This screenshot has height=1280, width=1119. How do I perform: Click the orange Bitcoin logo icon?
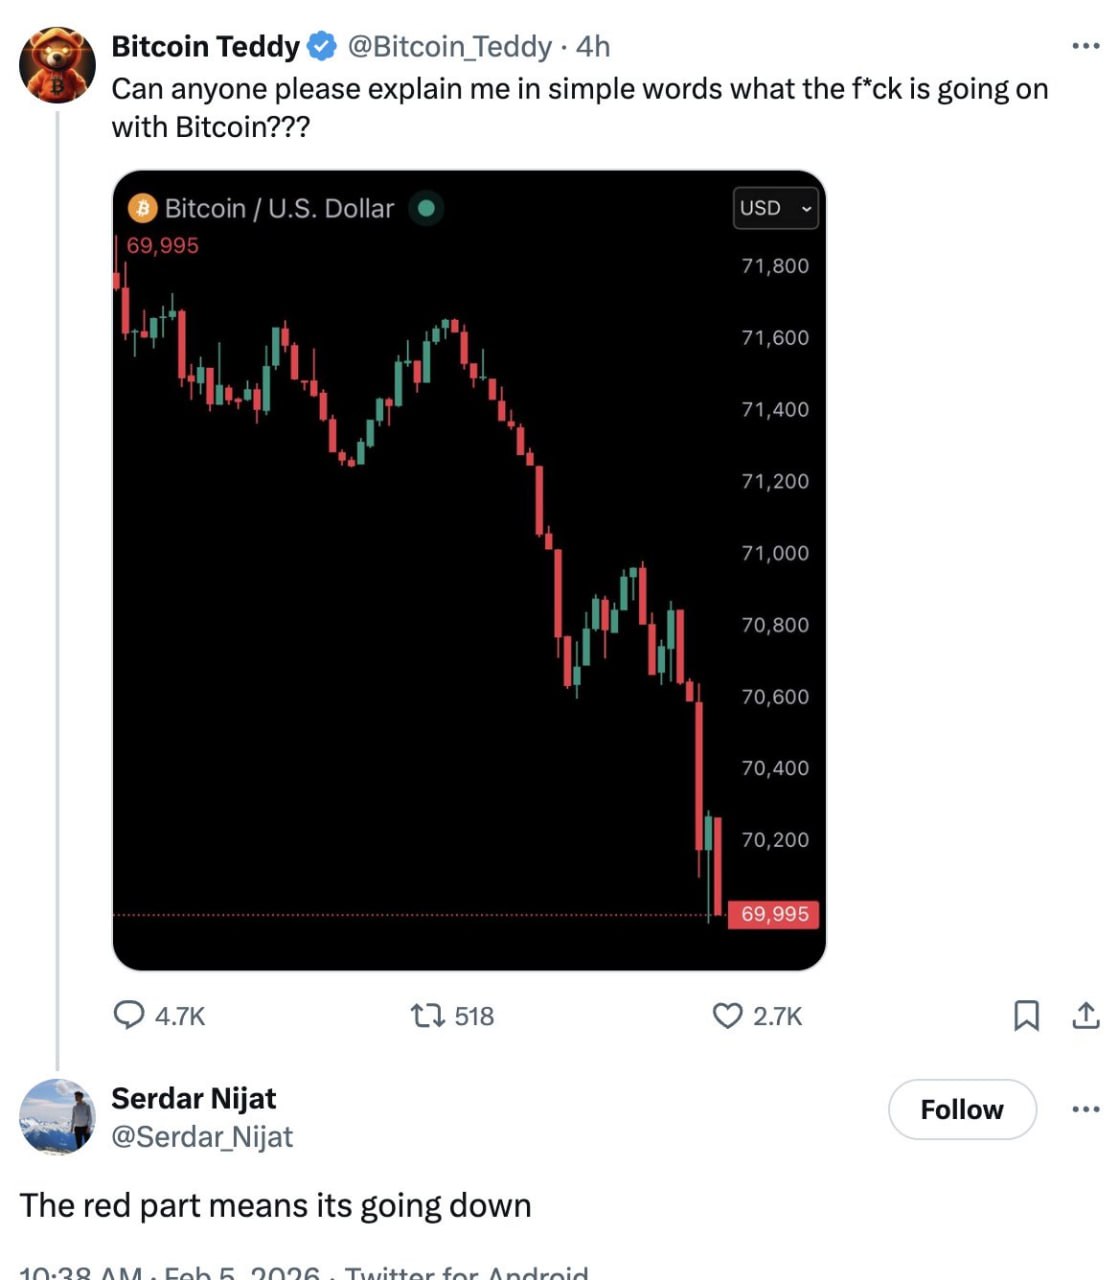[x=143, y=208]
